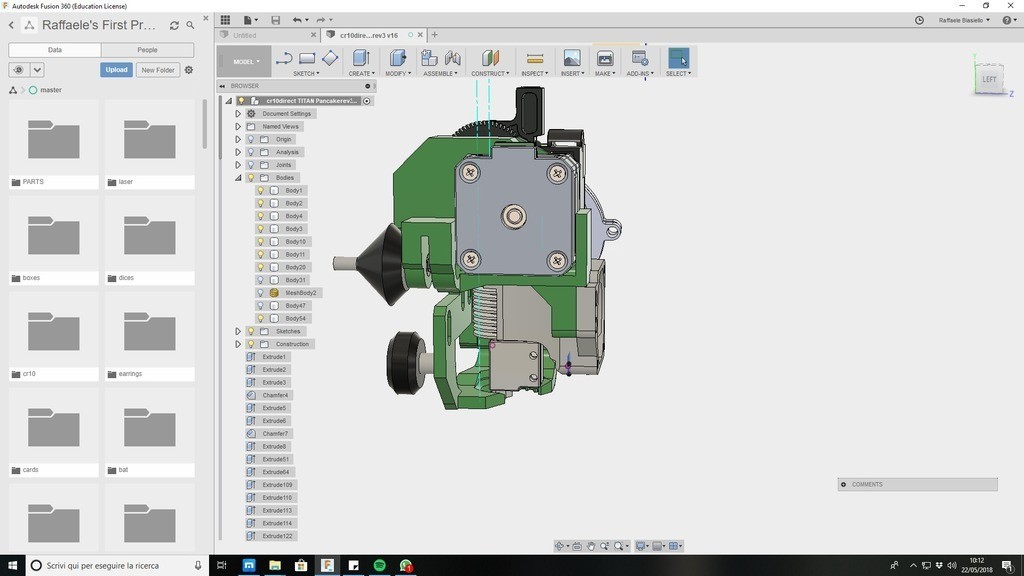1024x576 pixels.
Task: Toggle visibility of MeshBody2
Action: (261, 293)
